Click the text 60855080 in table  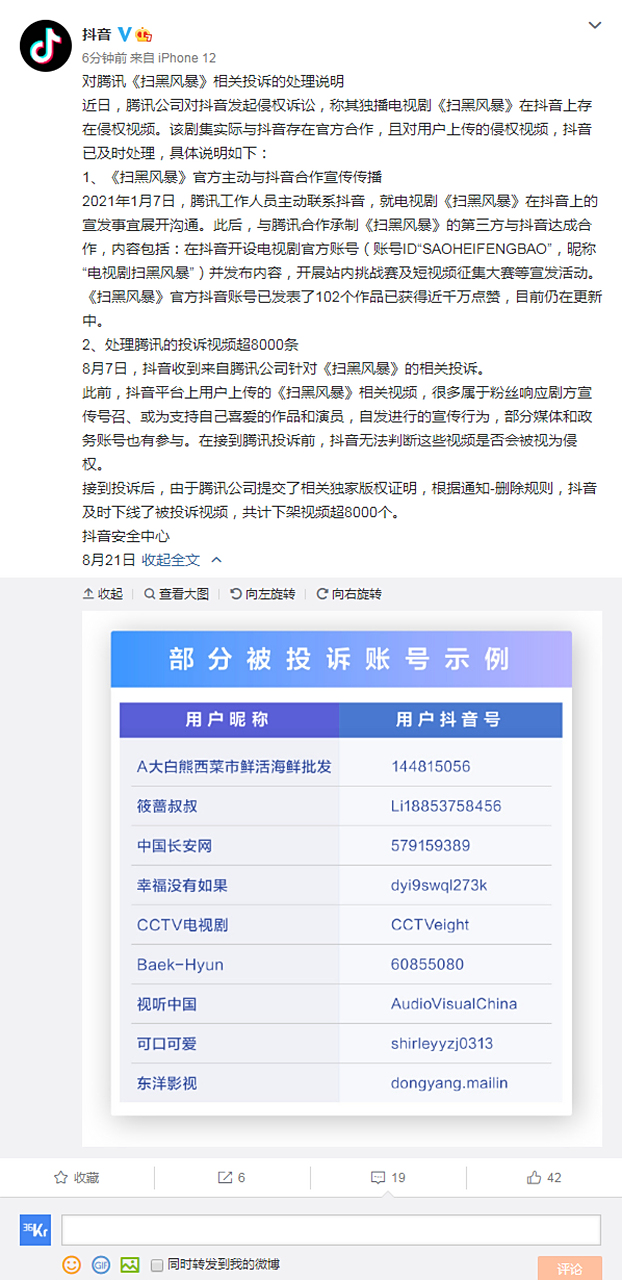click(428, 965)
